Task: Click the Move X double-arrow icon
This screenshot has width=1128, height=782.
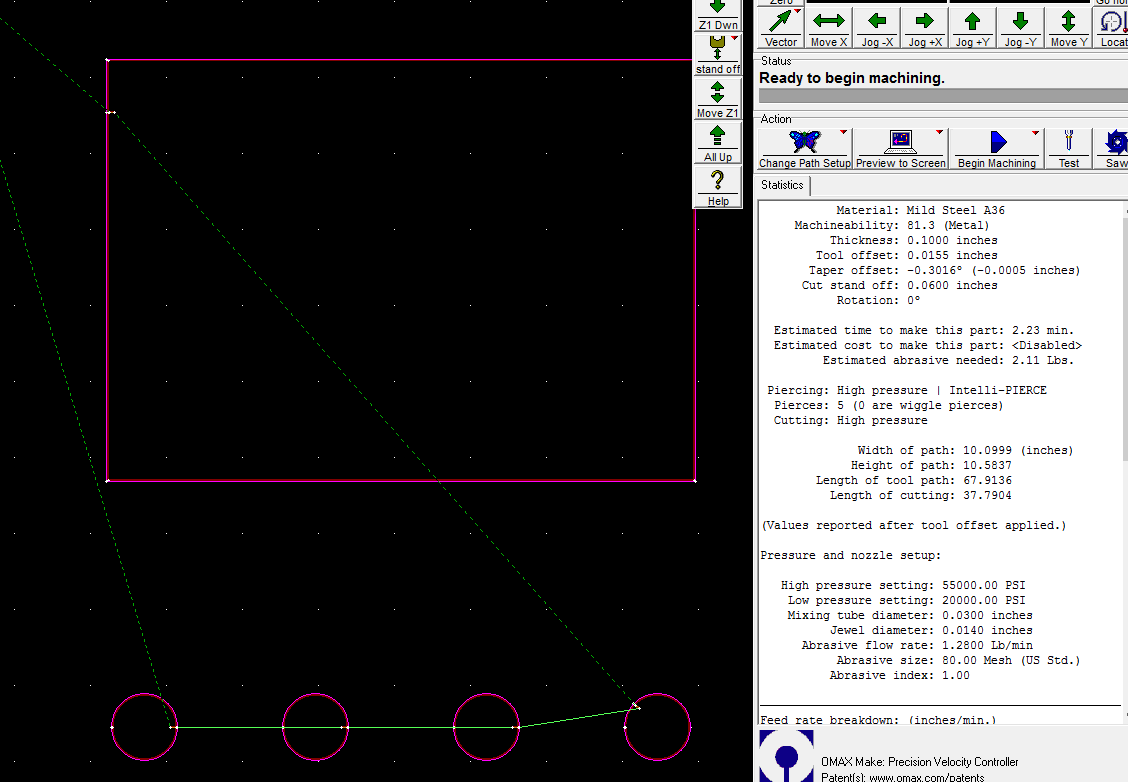Action: pyautogui.click(x=829, y=22)
